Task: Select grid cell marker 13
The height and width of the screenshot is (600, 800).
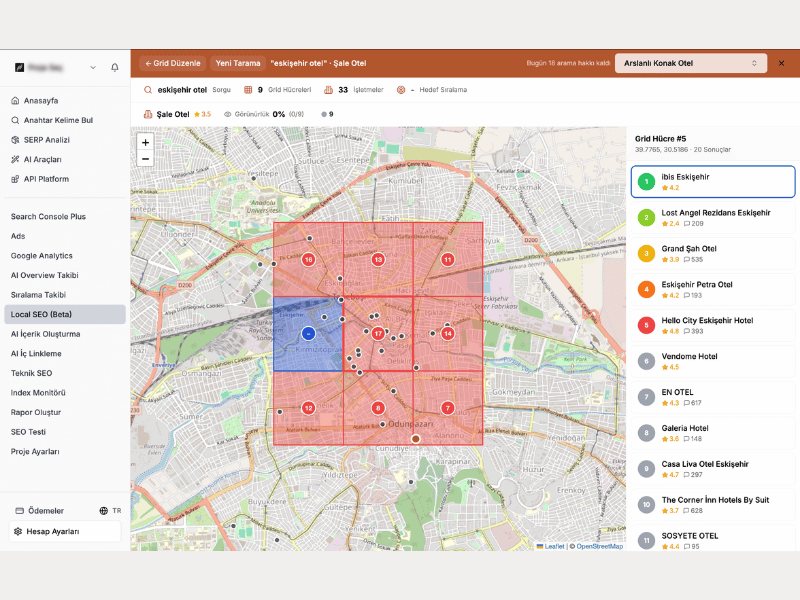Action: click(x=378, y=259)
